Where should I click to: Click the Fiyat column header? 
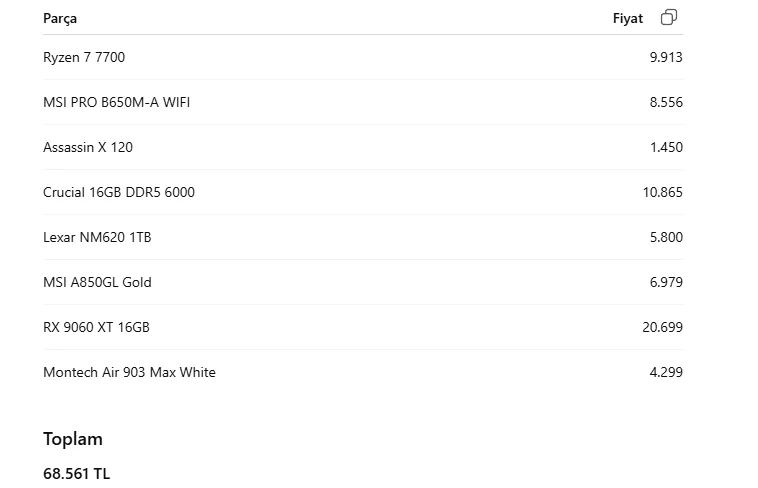[628, 18]
